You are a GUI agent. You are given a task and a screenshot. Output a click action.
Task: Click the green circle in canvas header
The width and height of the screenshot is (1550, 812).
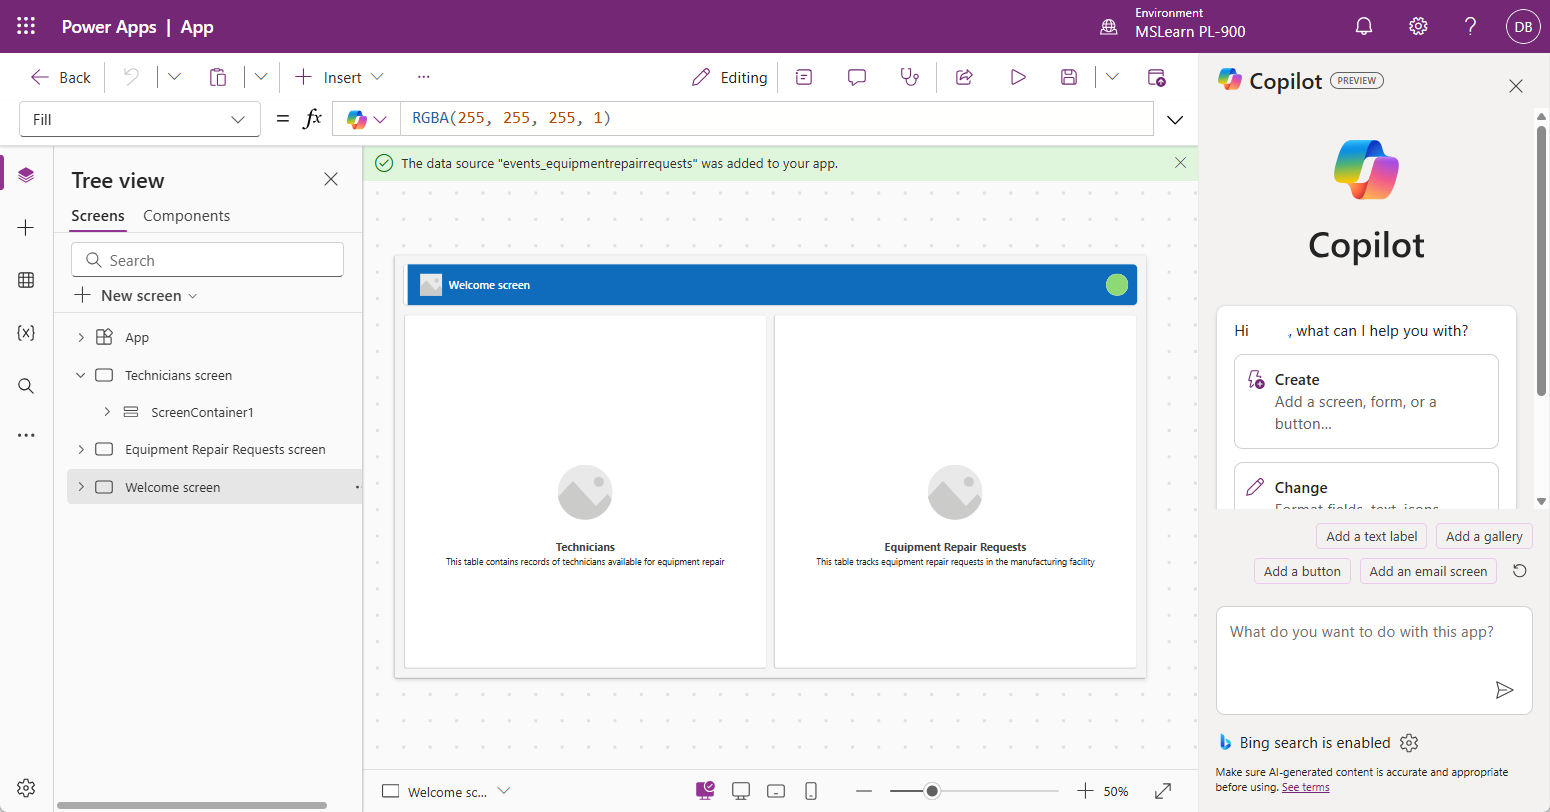[x=1117, y=285]
